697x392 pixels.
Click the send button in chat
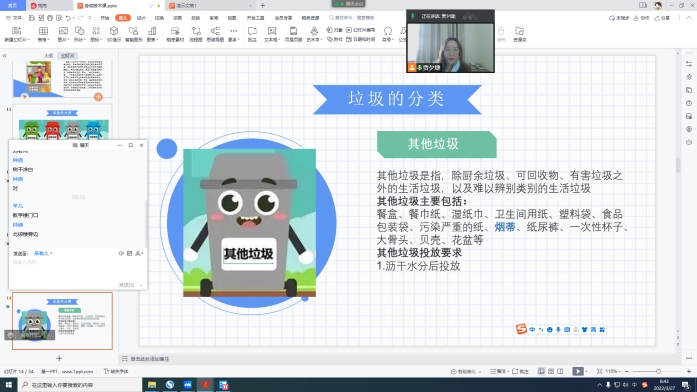127,285
